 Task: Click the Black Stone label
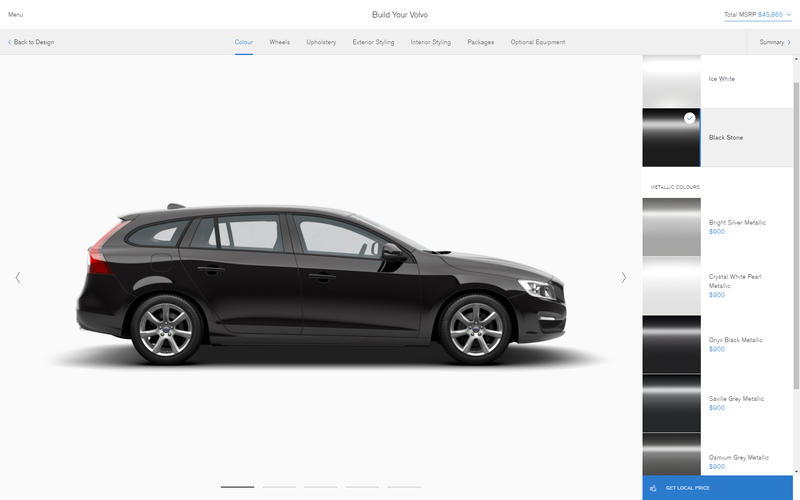(726, 138)
